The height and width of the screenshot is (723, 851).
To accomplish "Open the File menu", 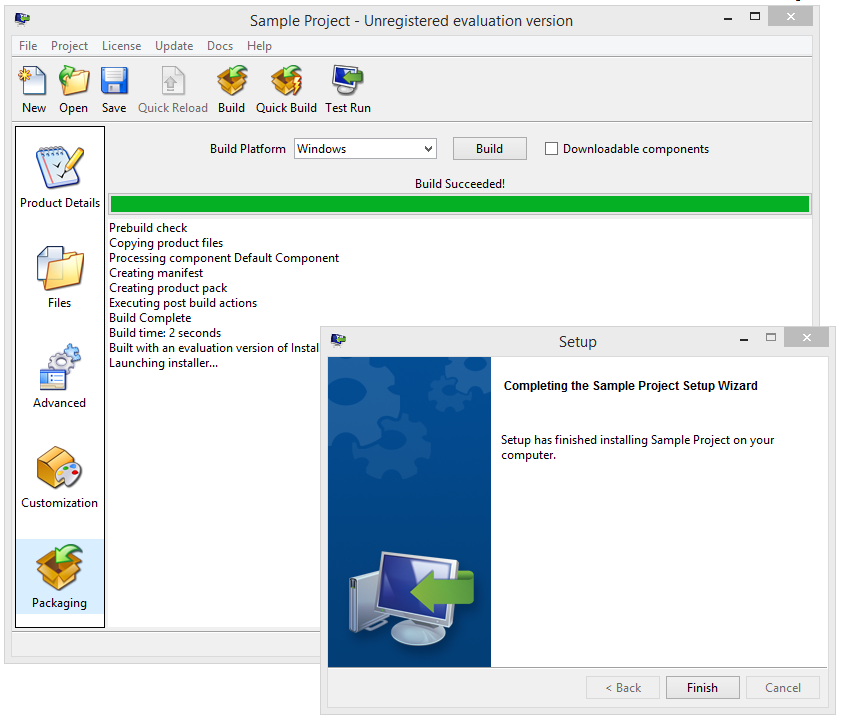I will point(28,46).
